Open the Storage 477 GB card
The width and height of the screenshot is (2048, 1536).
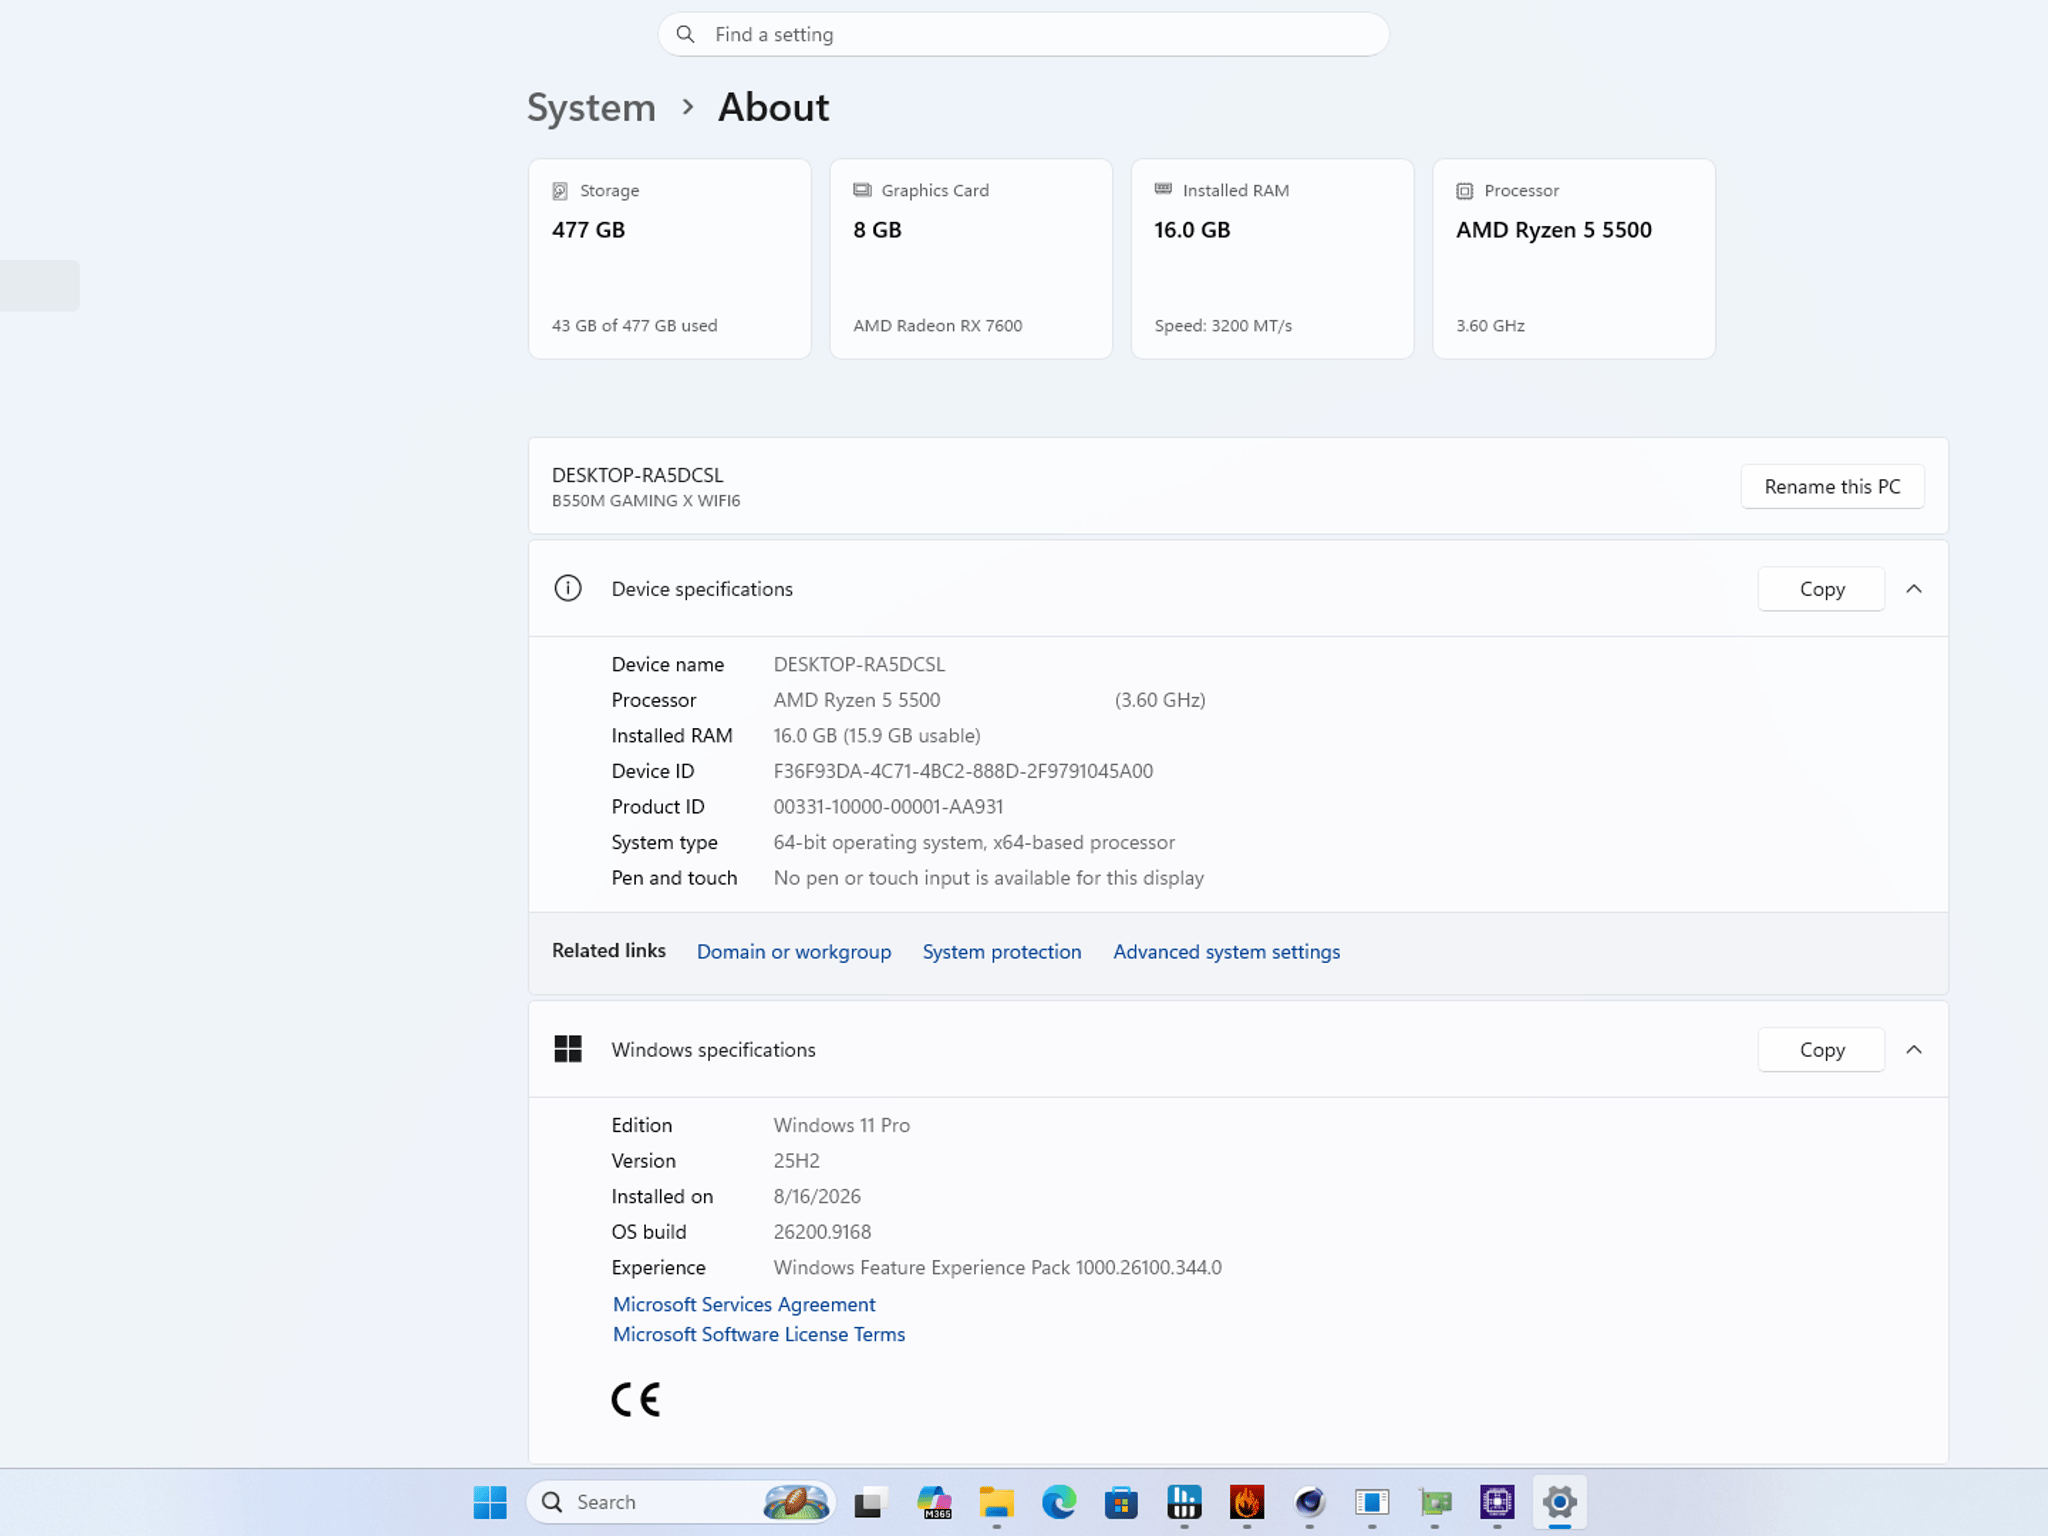pyautogui.click(x=670, y=259)
